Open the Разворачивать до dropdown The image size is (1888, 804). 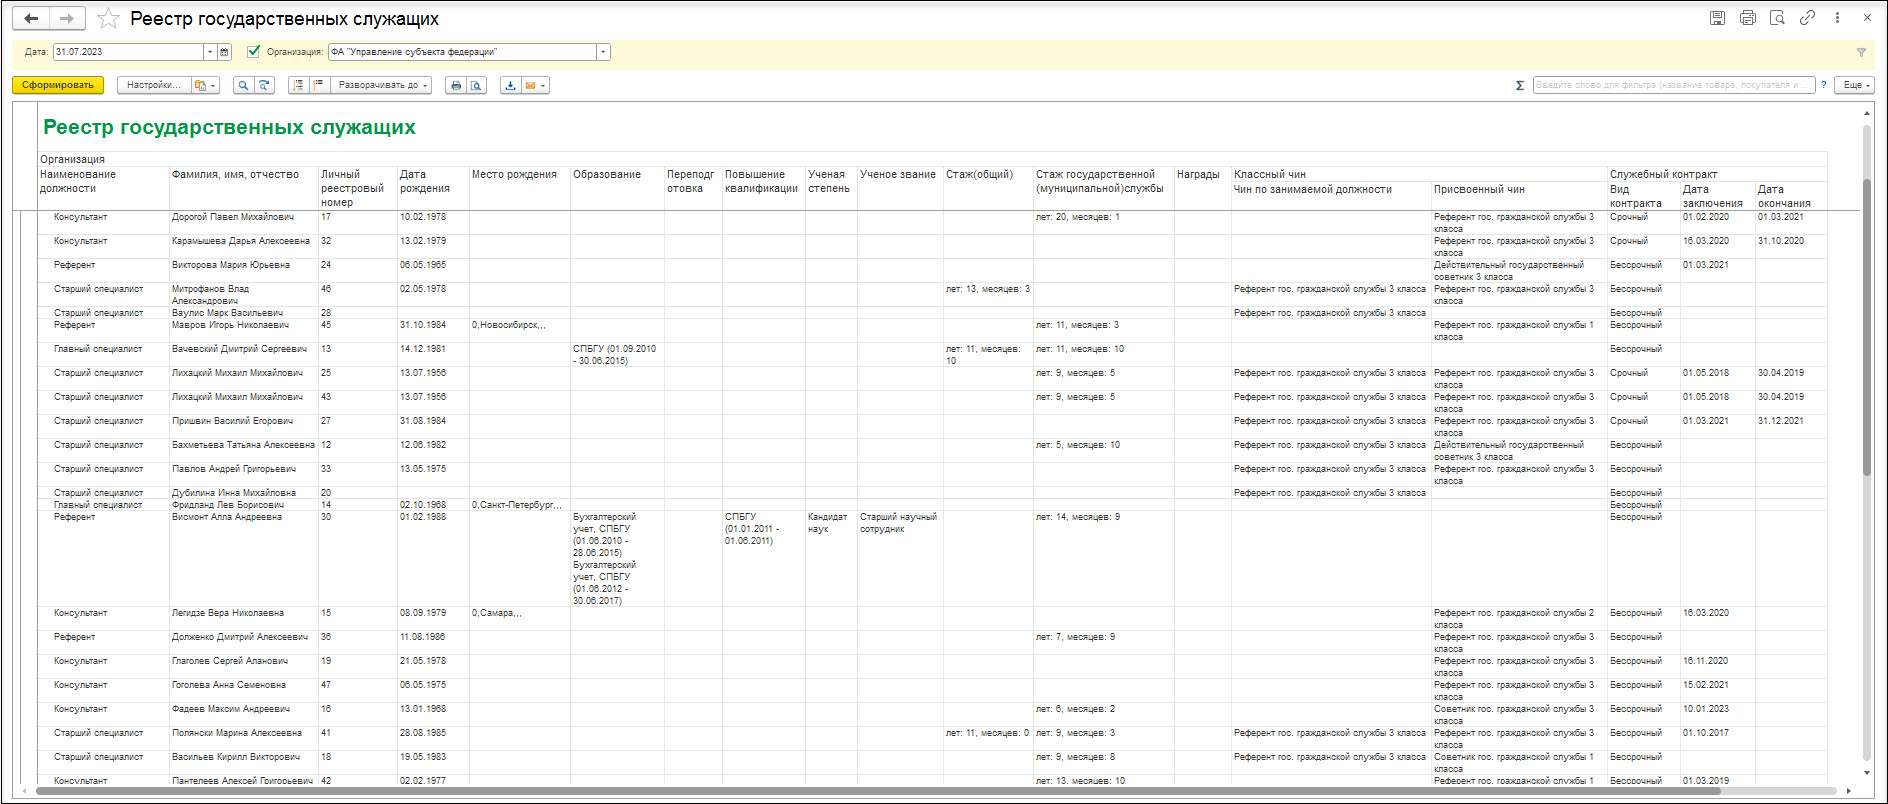[x=381, y=86]
